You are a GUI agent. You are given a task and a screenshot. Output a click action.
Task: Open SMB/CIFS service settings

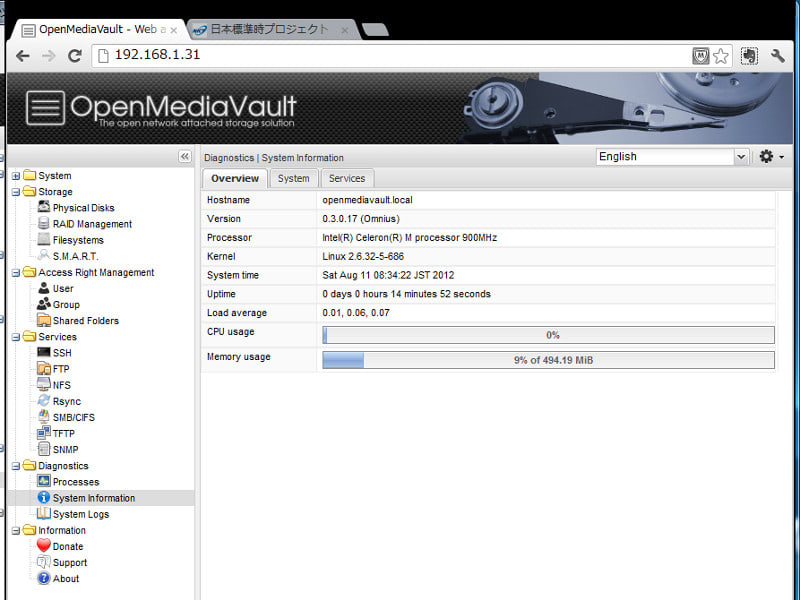pos(74,418)
